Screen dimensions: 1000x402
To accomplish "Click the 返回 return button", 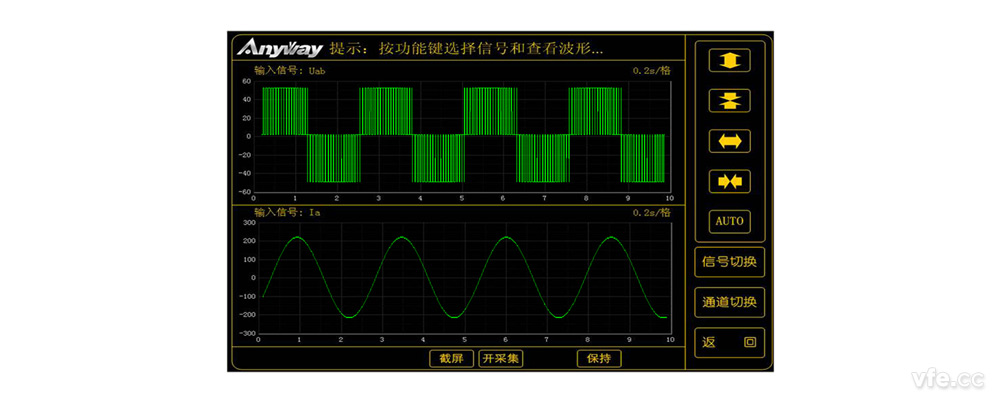I will click(x=729, y=342).
